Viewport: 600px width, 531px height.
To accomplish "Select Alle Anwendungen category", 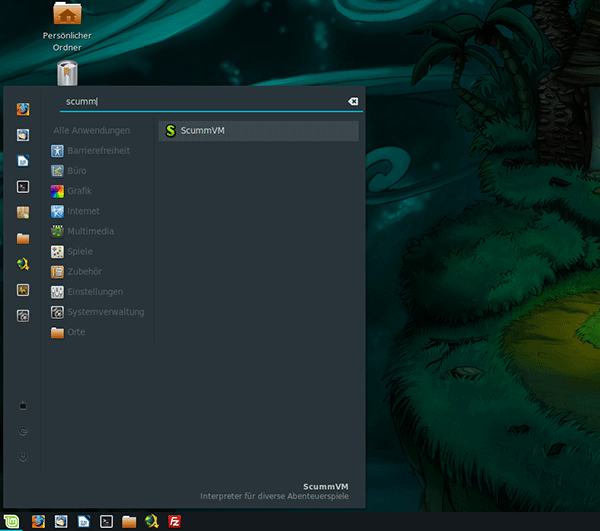I will point(92,131).
